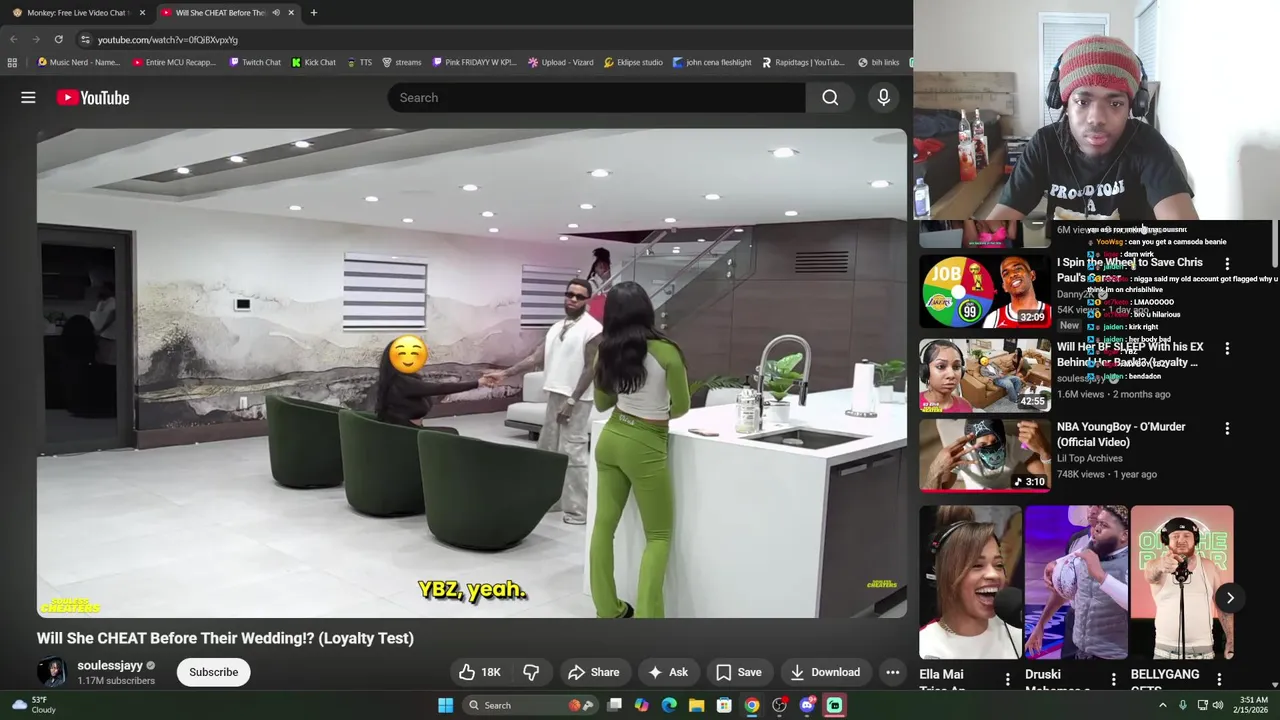The image size is (1280, 720).
Task: Open options for Druski short
Action: (x=1113, y=679)
